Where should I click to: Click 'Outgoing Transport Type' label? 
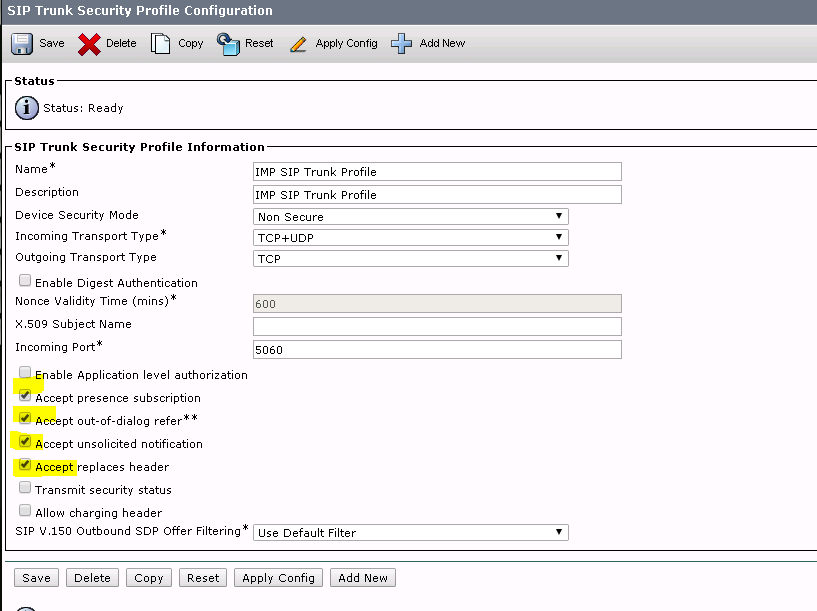[x=85, y=257]
